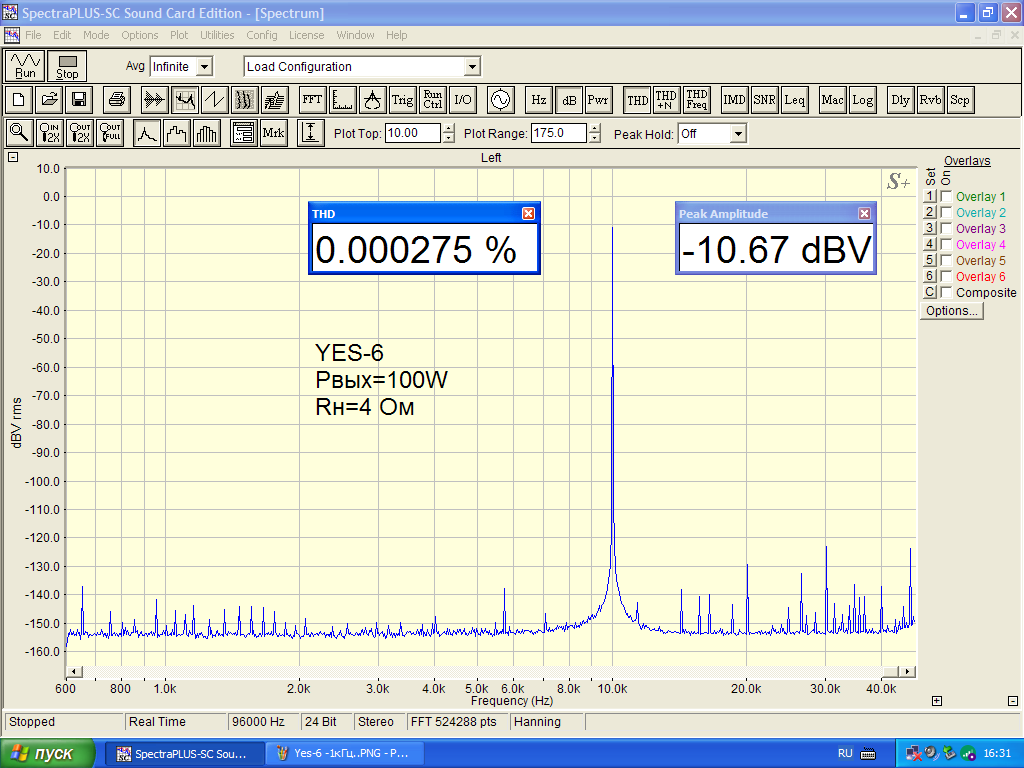Expand the Load Configuration dropdown
The image size is (1024, 768).
(x=472, y=67)
